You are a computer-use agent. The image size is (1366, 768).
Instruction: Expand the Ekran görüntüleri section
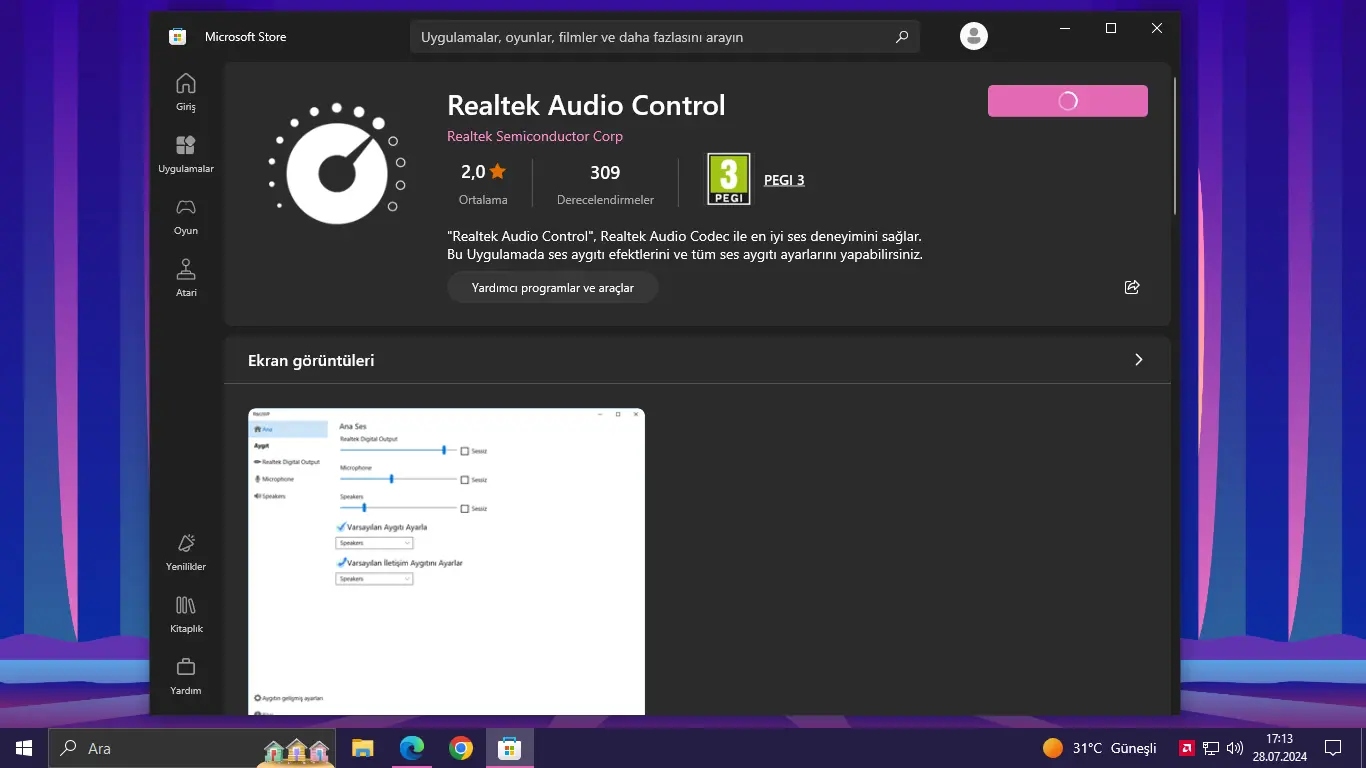point(1138,360)
